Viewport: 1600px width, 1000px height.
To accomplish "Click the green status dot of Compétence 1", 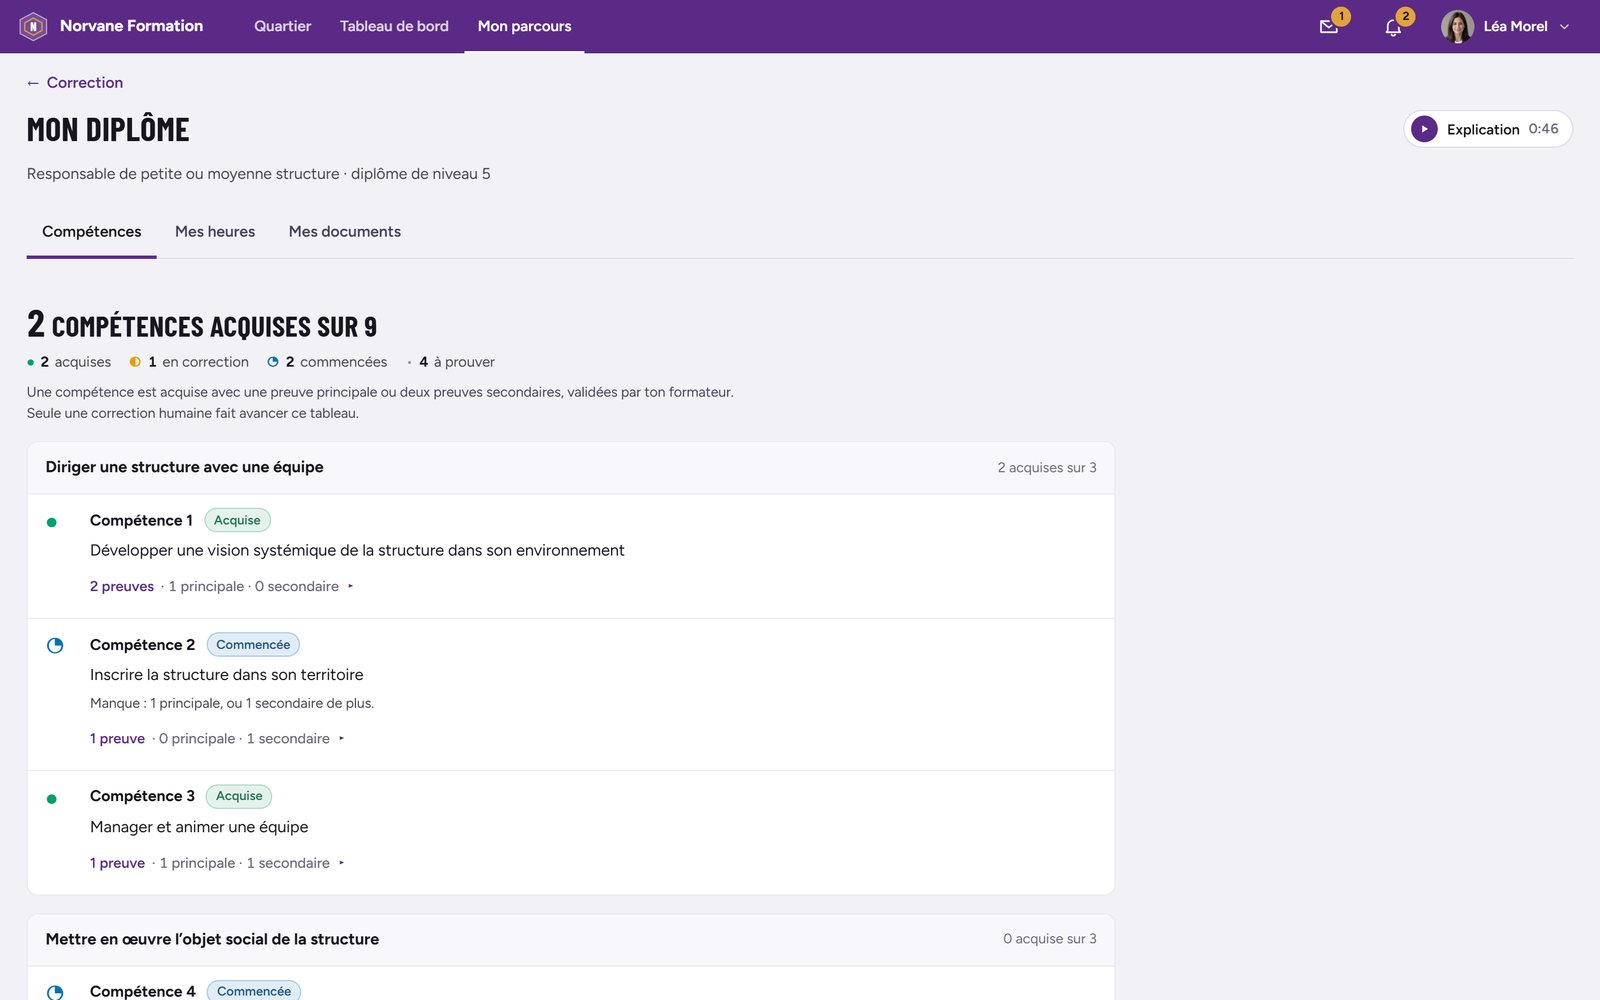I will (52, 522).
